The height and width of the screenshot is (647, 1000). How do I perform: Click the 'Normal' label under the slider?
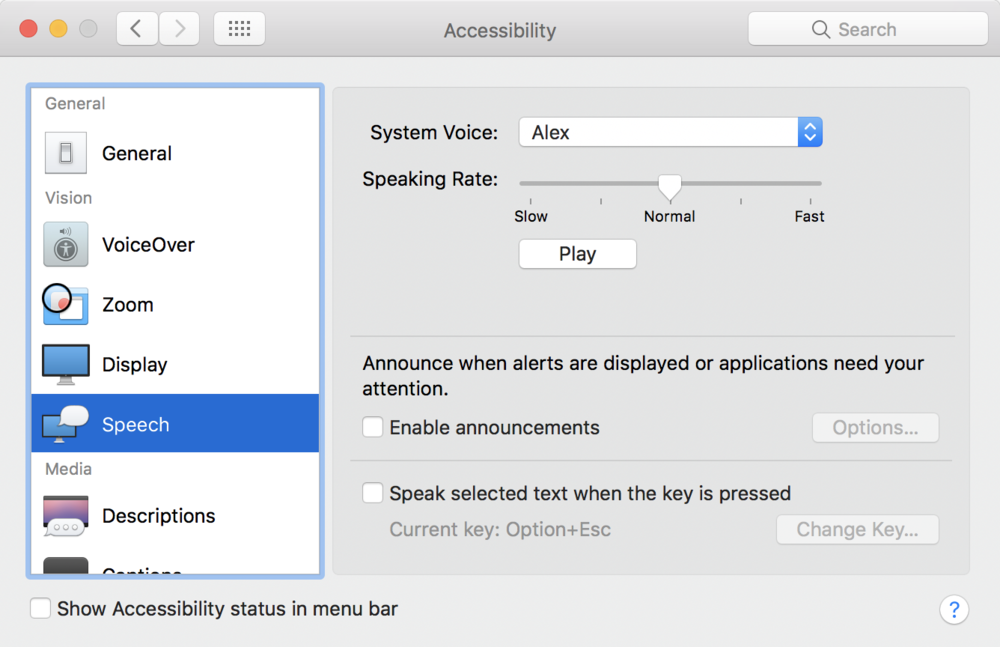coord(669,216)
